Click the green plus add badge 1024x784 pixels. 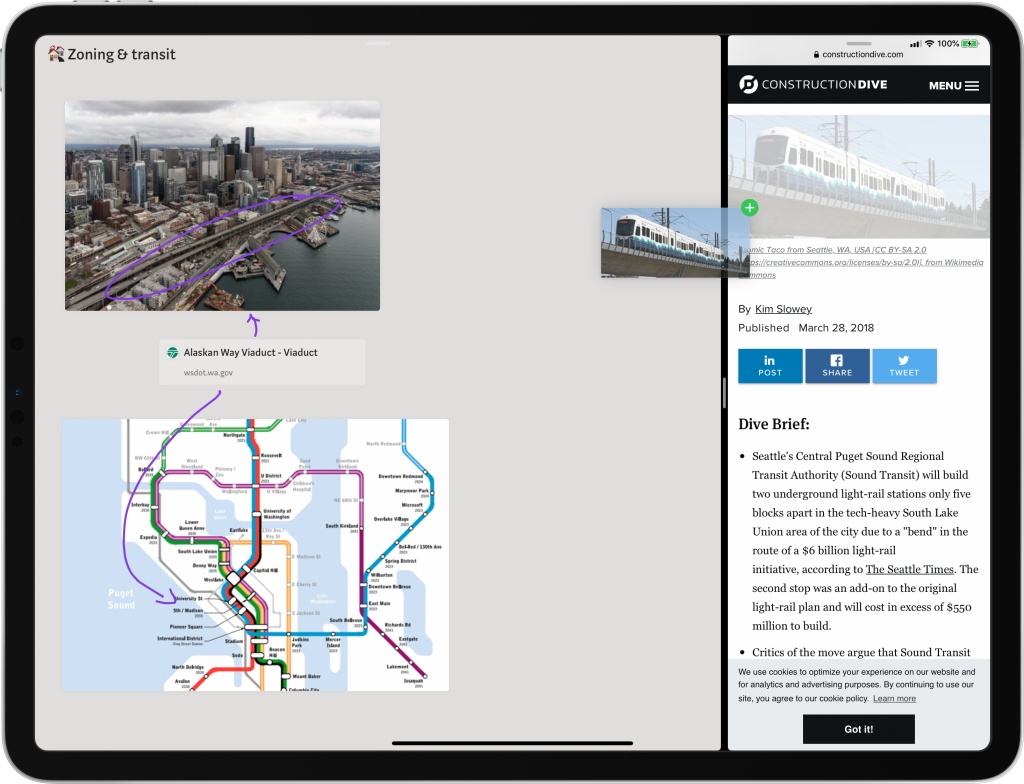tap(750, 208)
